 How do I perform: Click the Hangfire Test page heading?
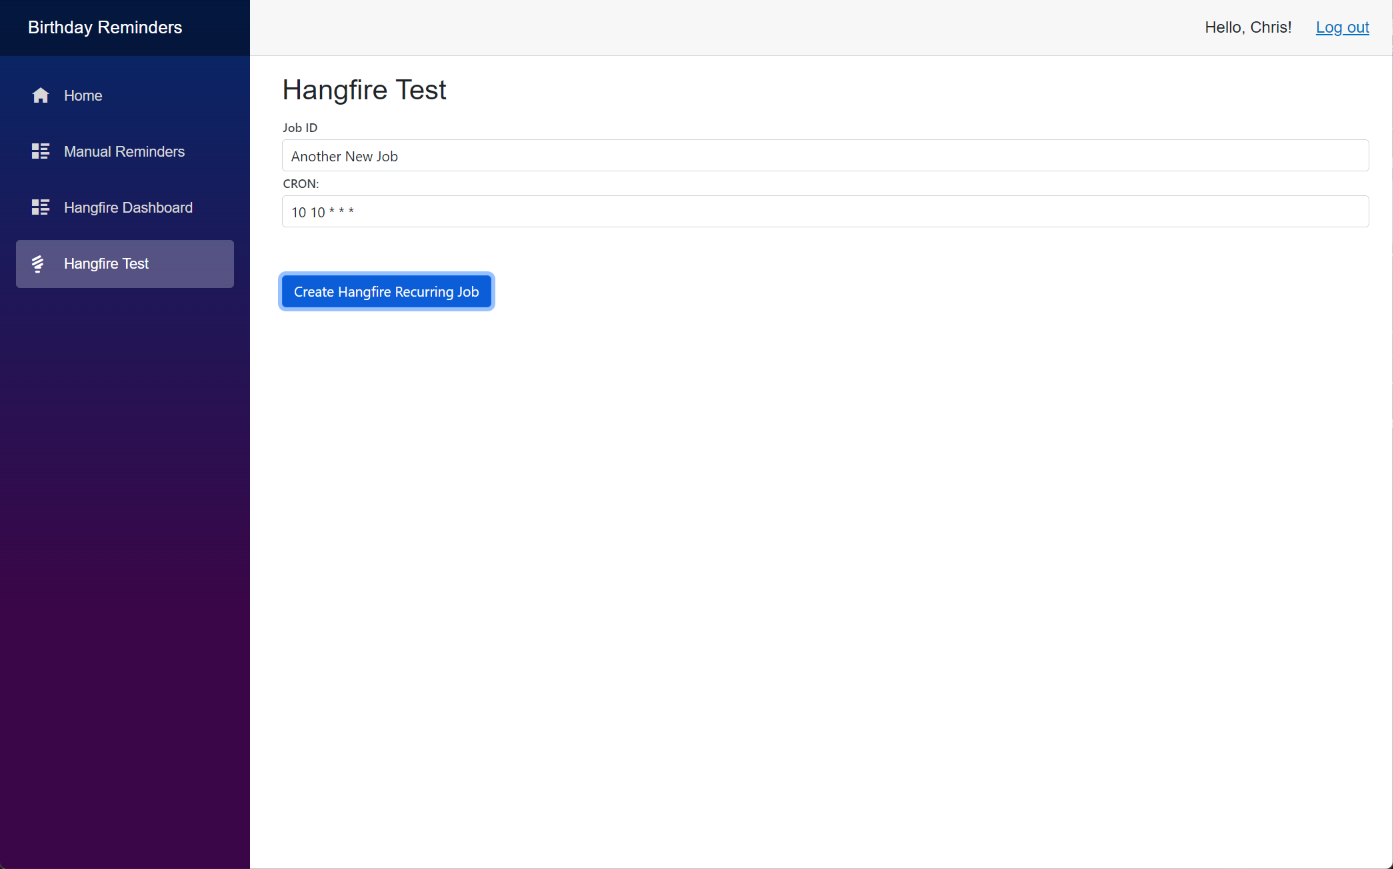coord(364,89)
